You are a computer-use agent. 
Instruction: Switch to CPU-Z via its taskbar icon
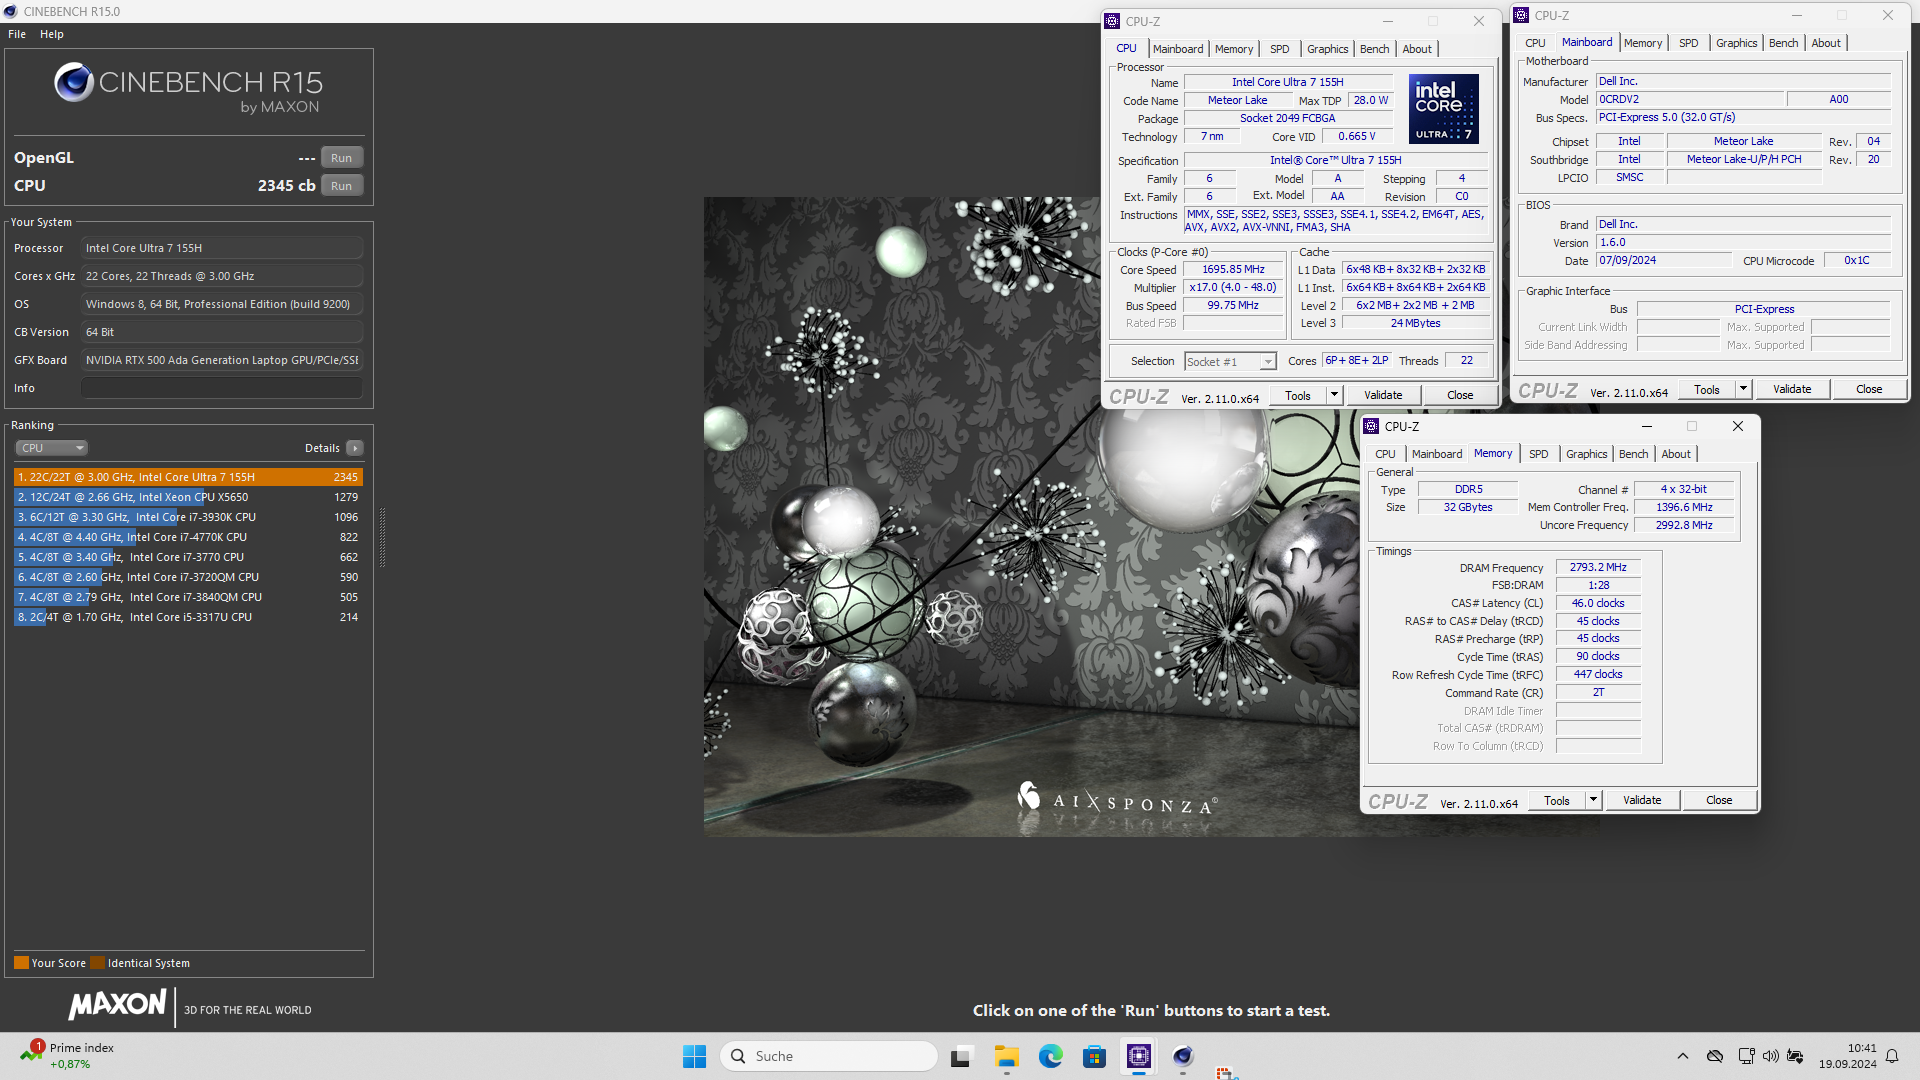(1138, 1056)
